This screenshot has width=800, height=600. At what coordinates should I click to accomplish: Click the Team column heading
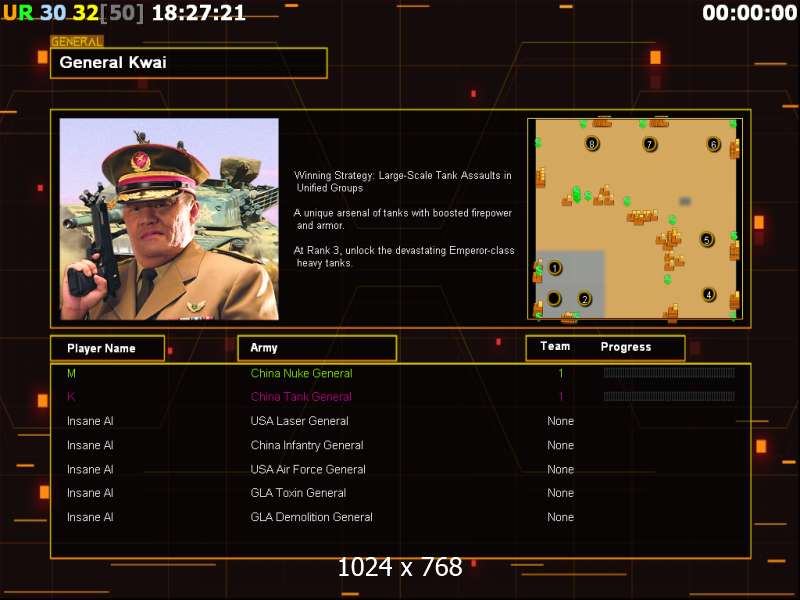coord(555,346)
